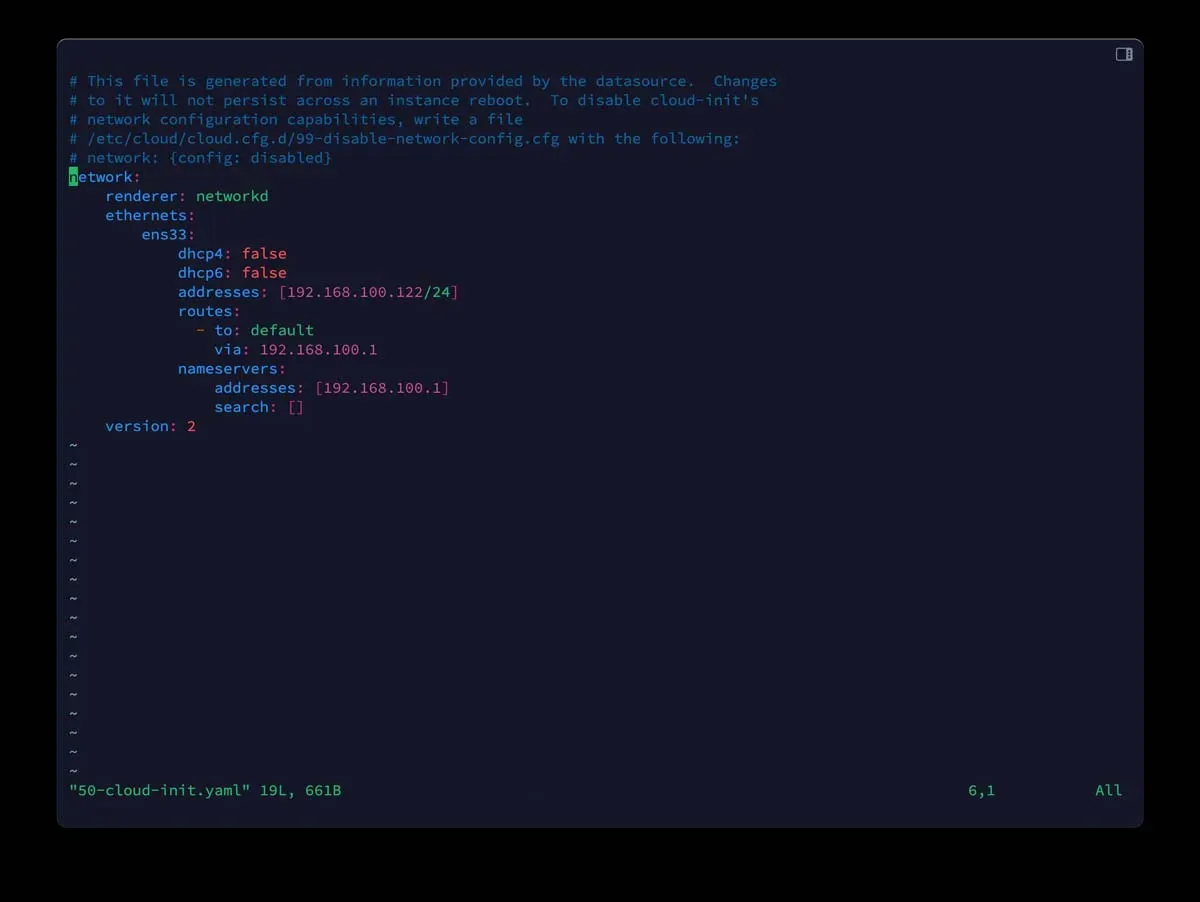Click the 'networkd' renderer value
This screenshot has height=902, width=1200.
coord(232,196)
